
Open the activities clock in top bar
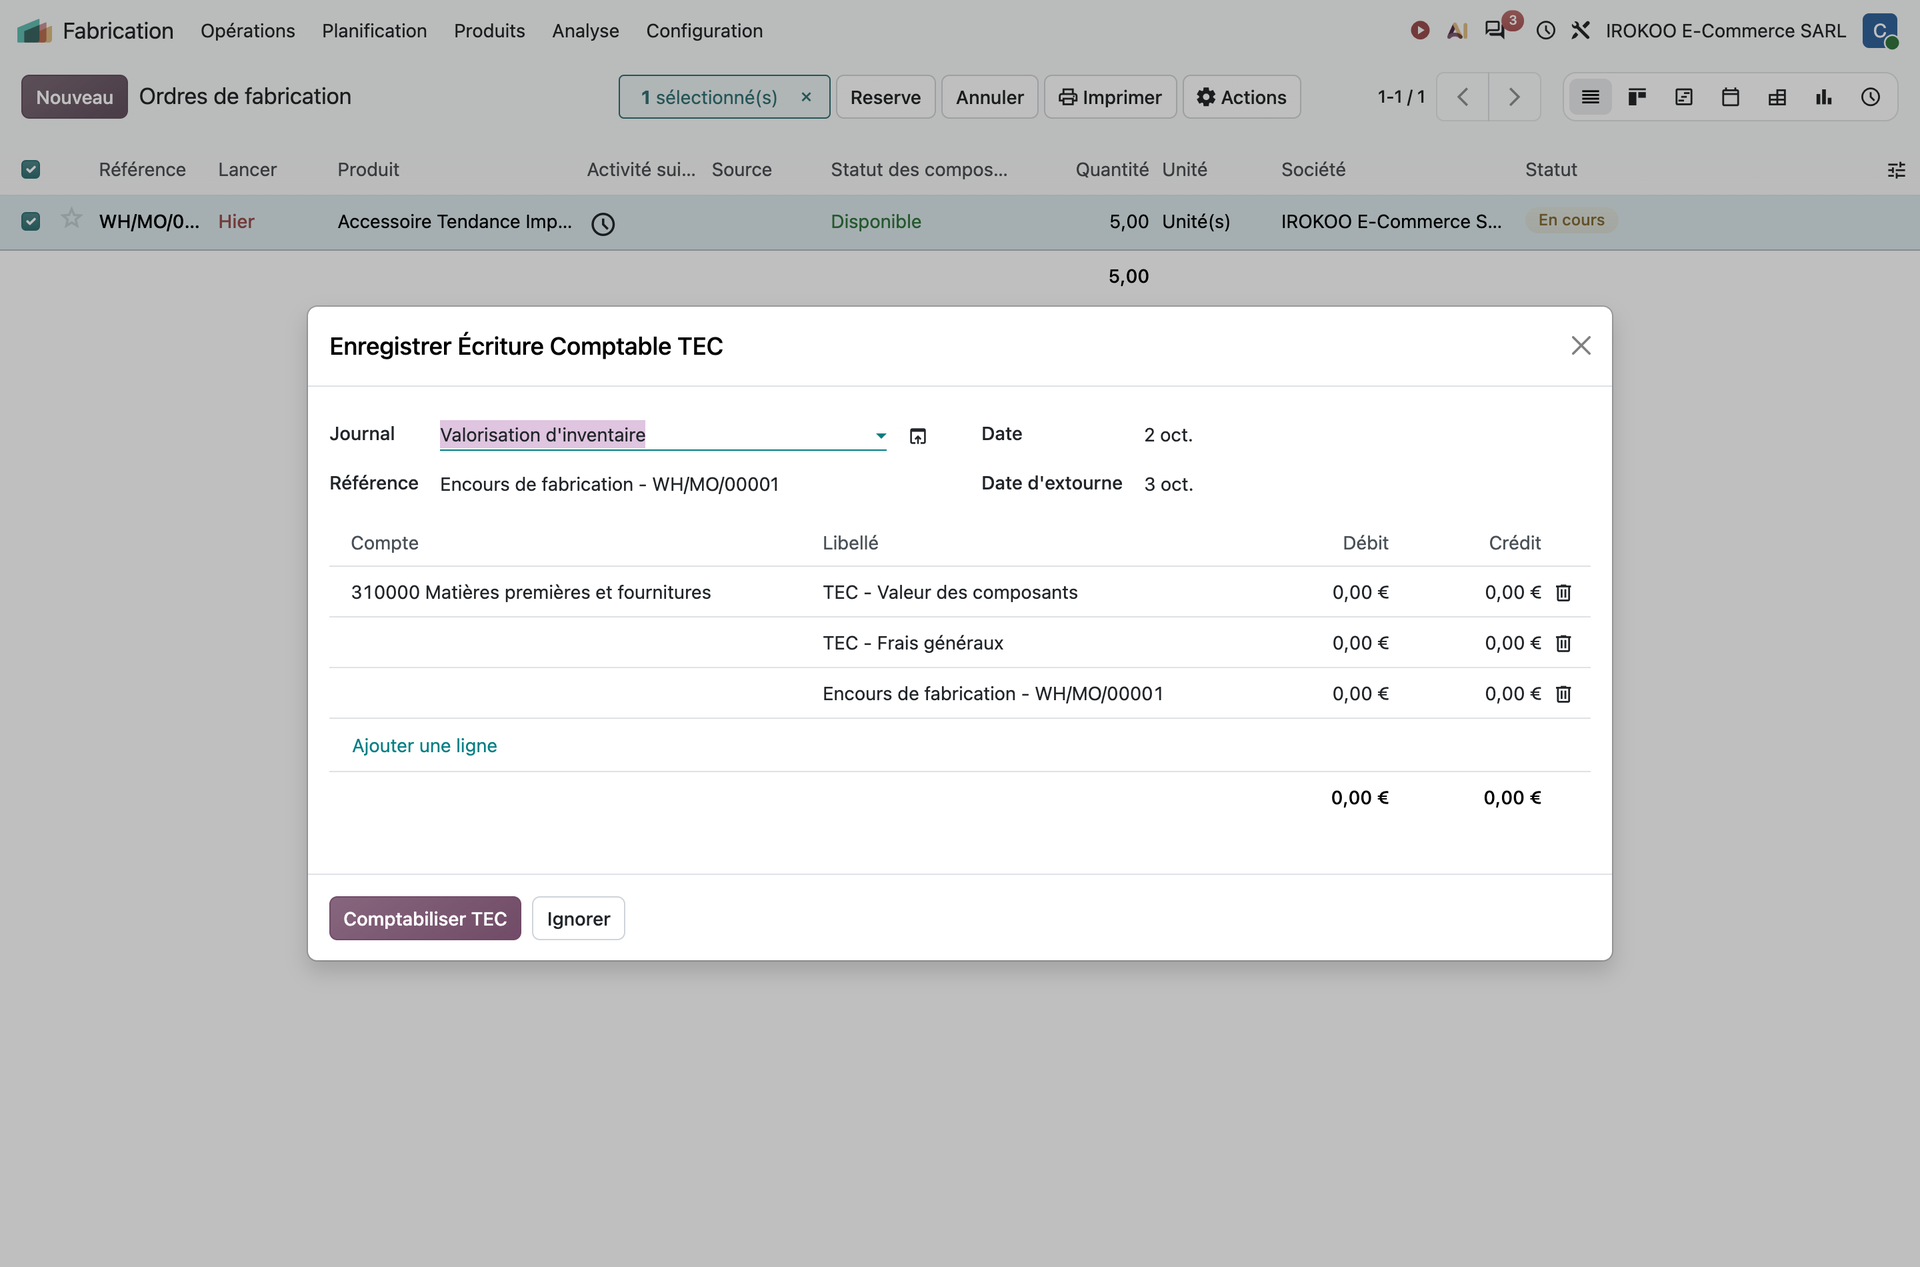(1546, 31)
